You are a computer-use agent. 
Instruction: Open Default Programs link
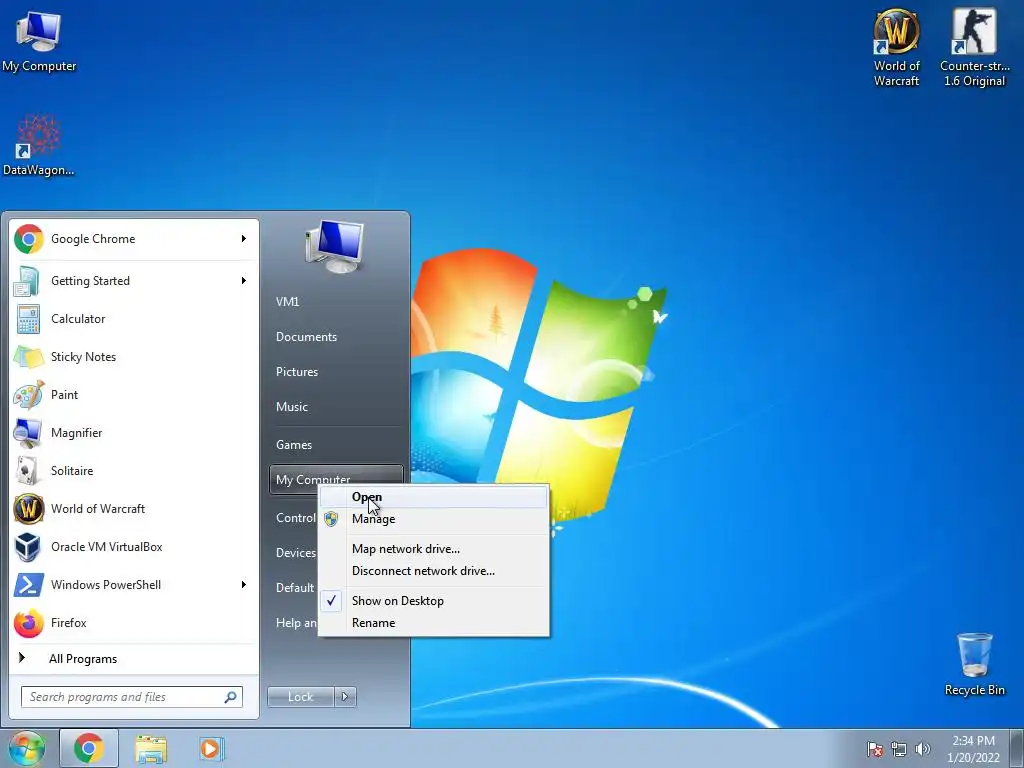point(295,588)
